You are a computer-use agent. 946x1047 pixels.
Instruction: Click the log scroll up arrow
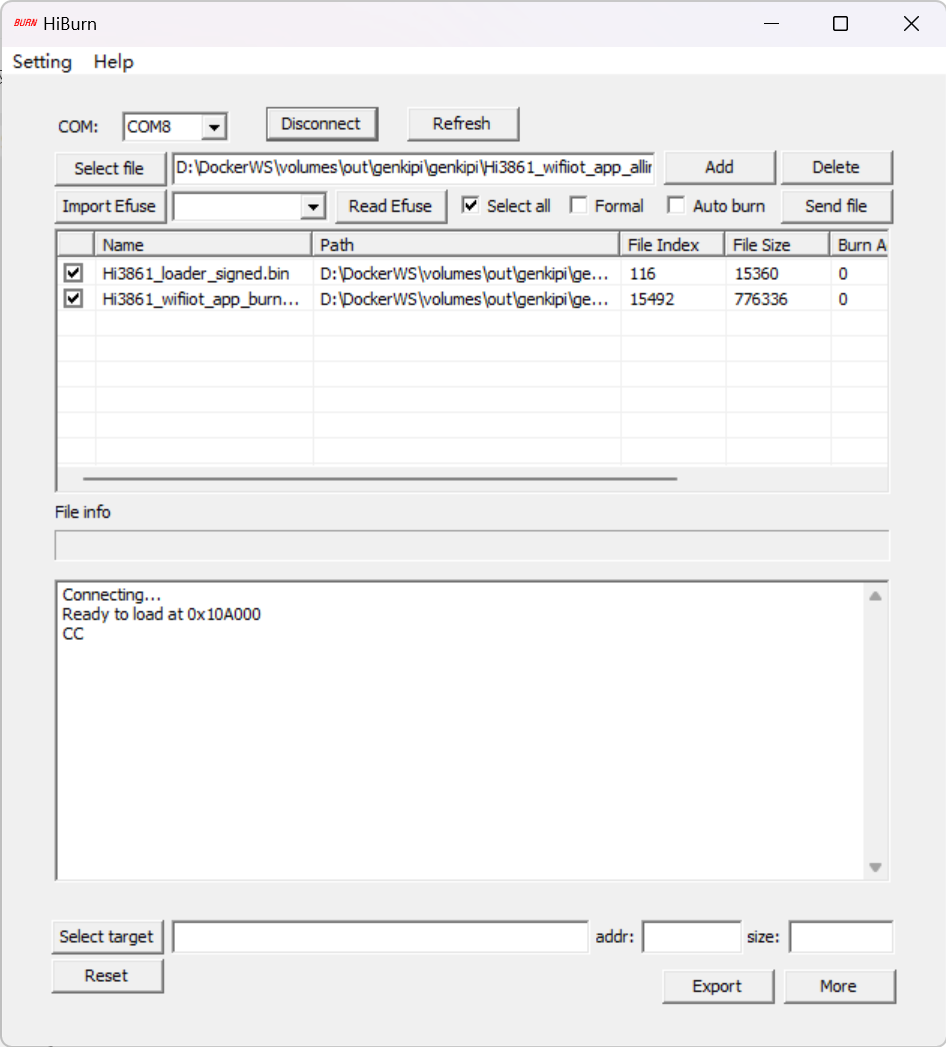coord(875,596)
